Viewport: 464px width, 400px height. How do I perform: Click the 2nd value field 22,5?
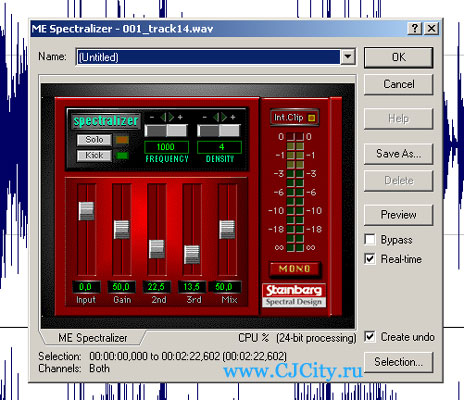pos(156,287)
